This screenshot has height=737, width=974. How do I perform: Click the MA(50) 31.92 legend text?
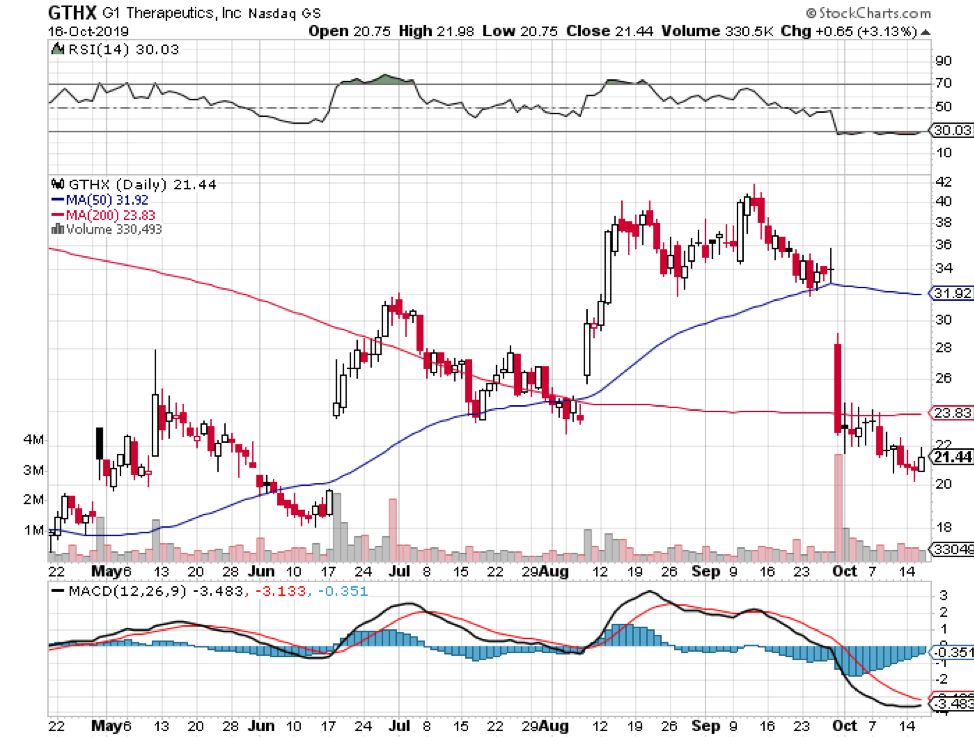pyautogui.click(x=107, y=200)
